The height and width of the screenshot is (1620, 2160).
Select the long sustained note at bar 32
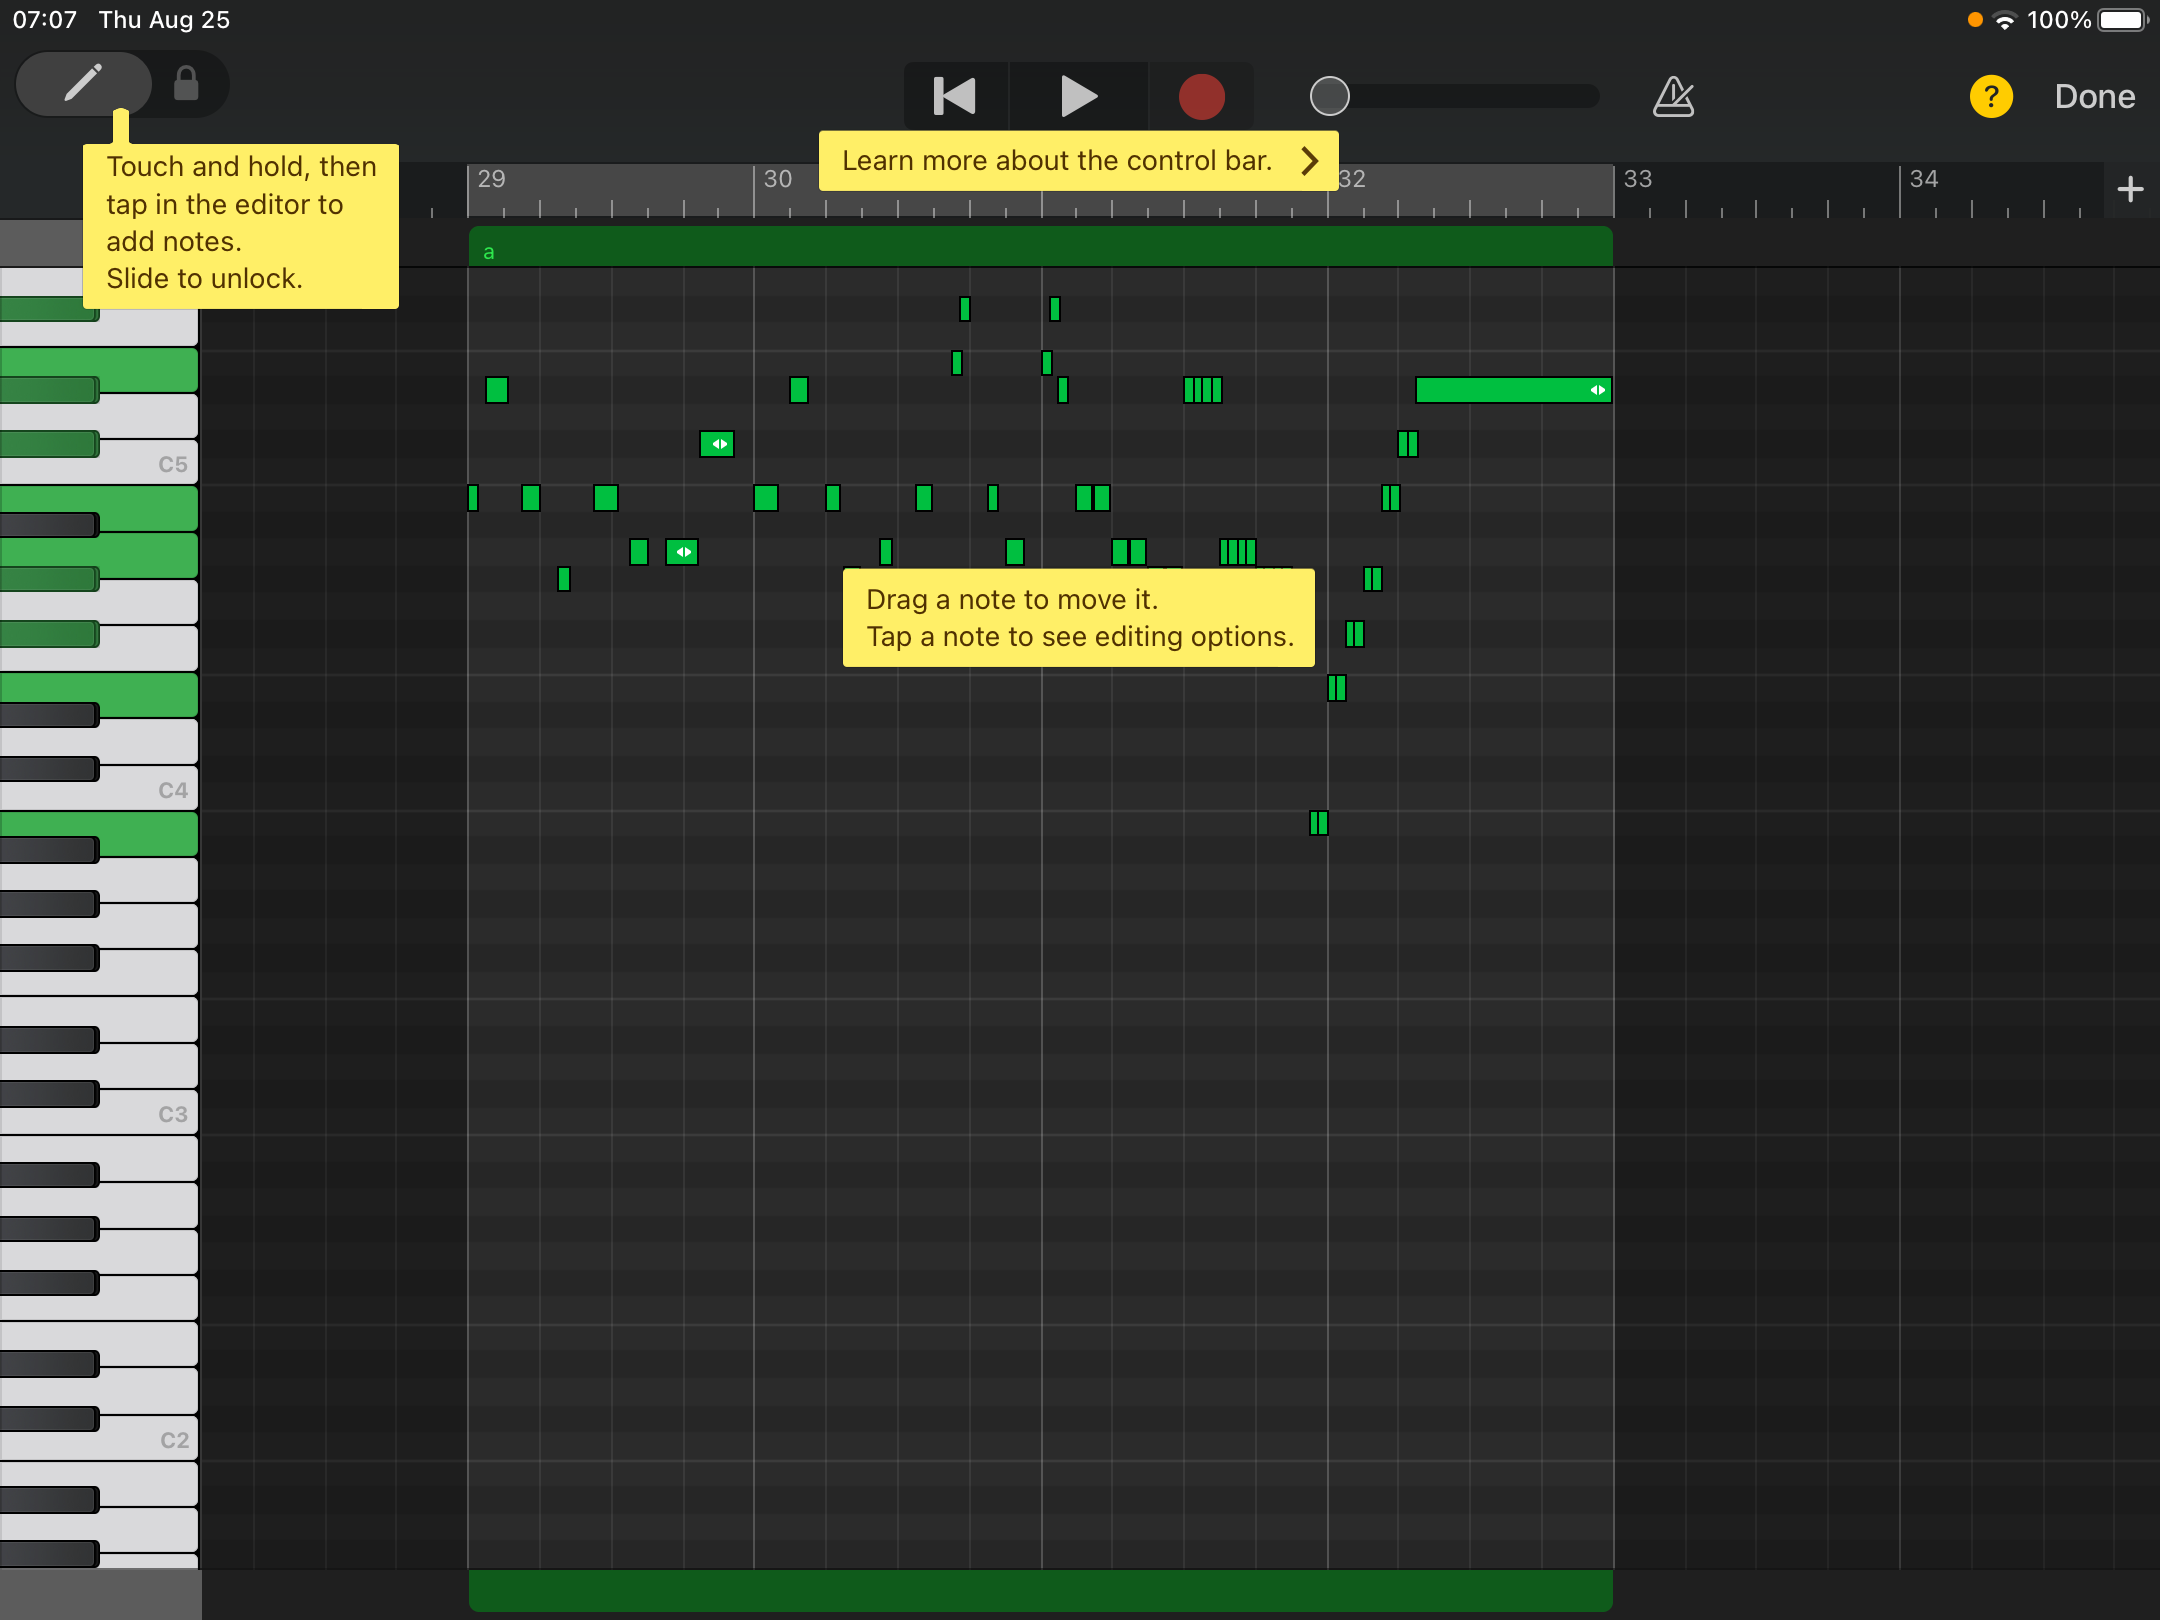click(x=1500, y=390)
